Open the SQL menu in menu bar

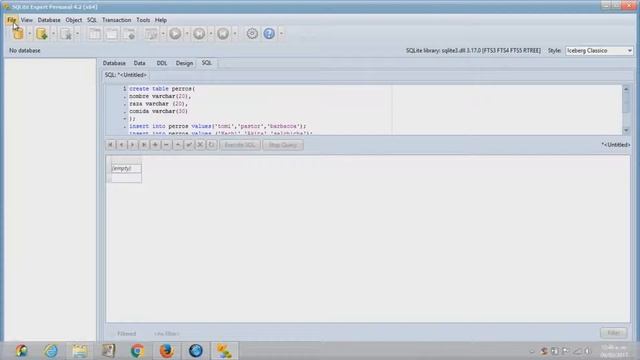point(92,20)
